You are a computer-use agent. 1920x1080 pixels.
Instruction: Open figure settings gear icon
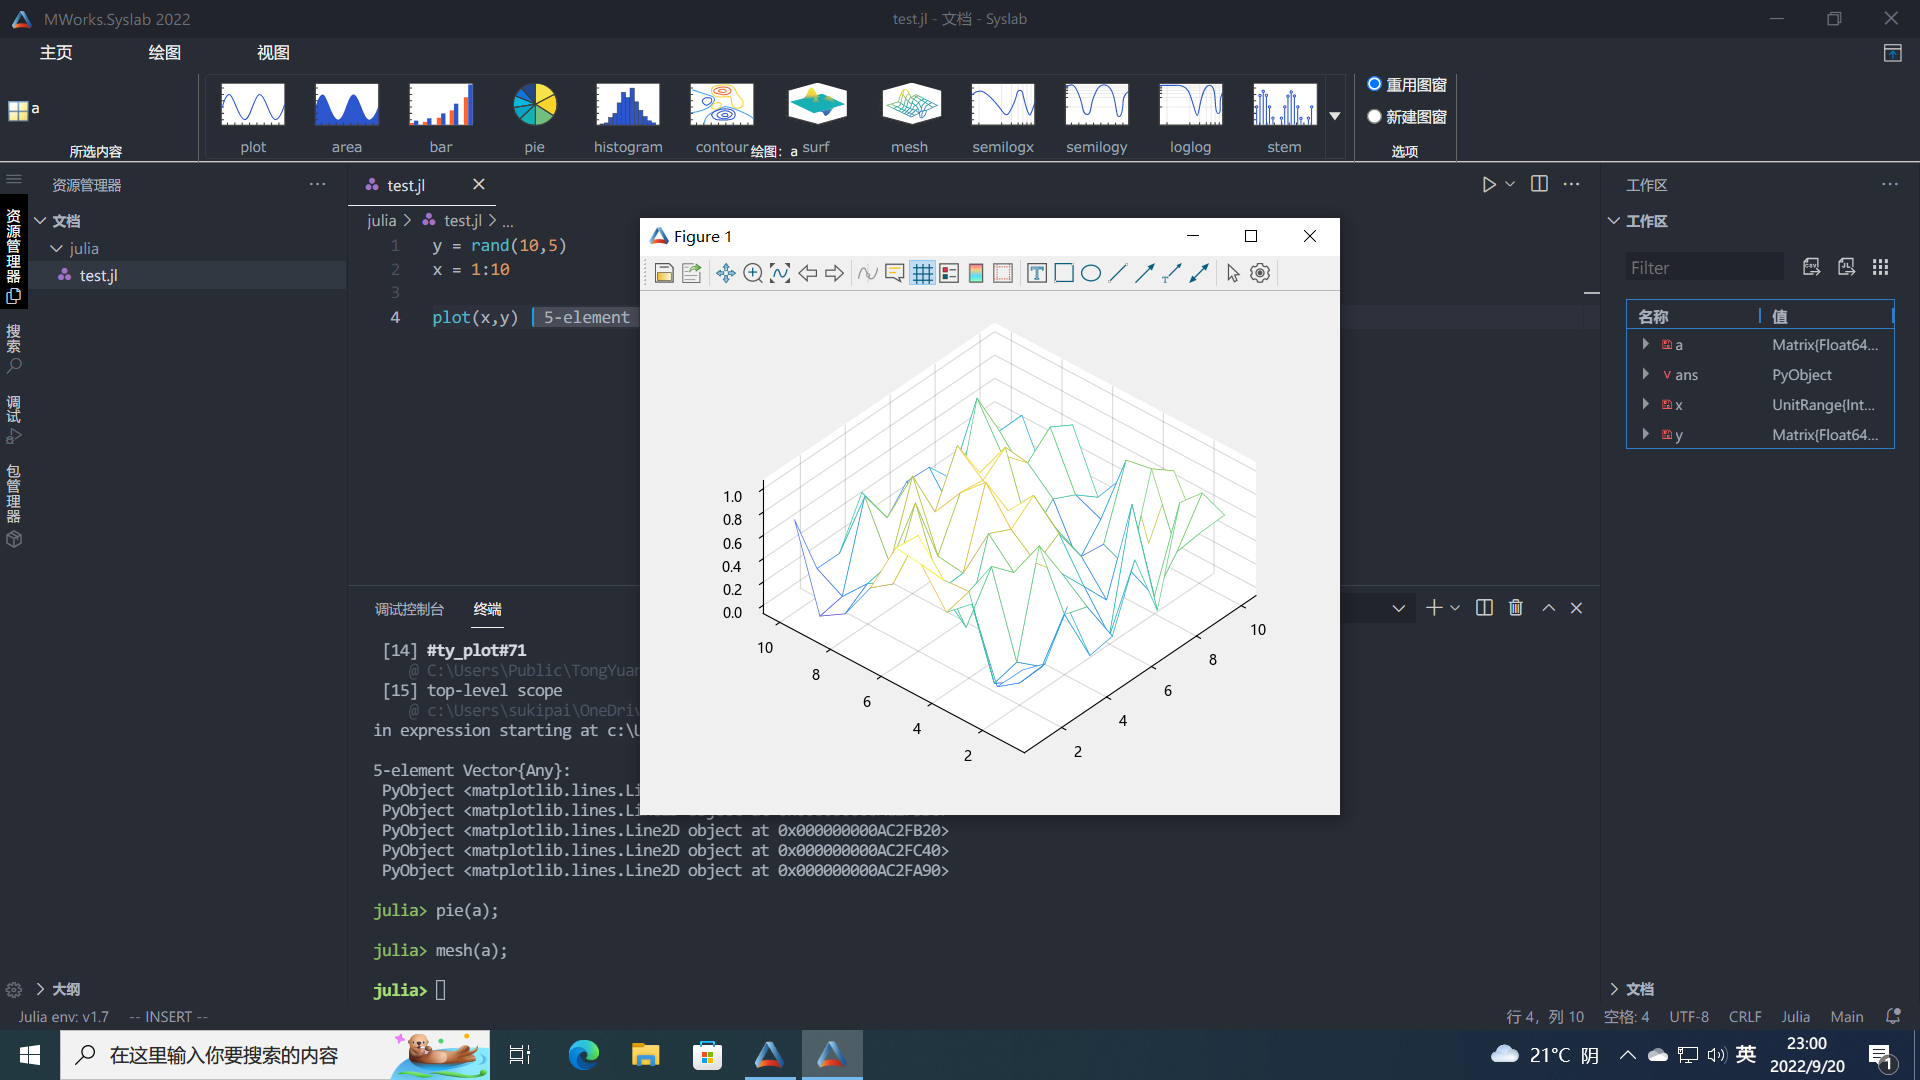(x=1260, y=273)
